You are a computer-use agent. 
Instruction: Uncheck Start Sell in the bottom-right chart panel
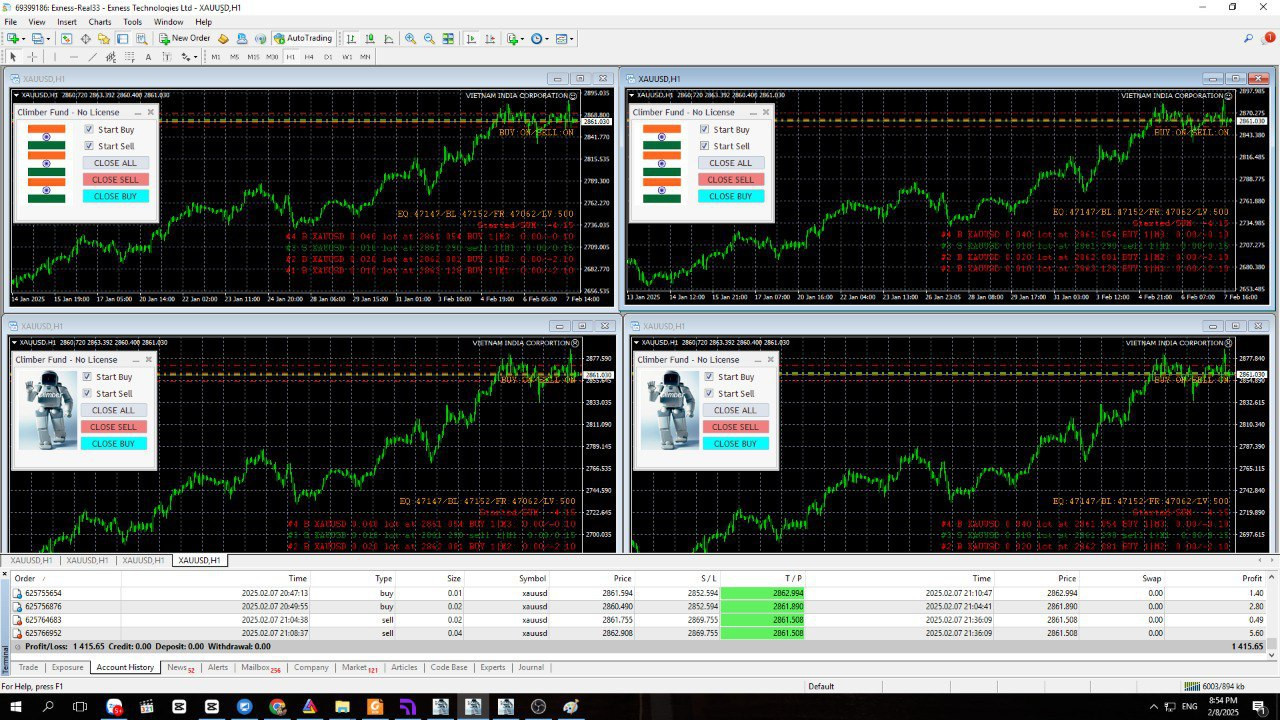[709, 393]
